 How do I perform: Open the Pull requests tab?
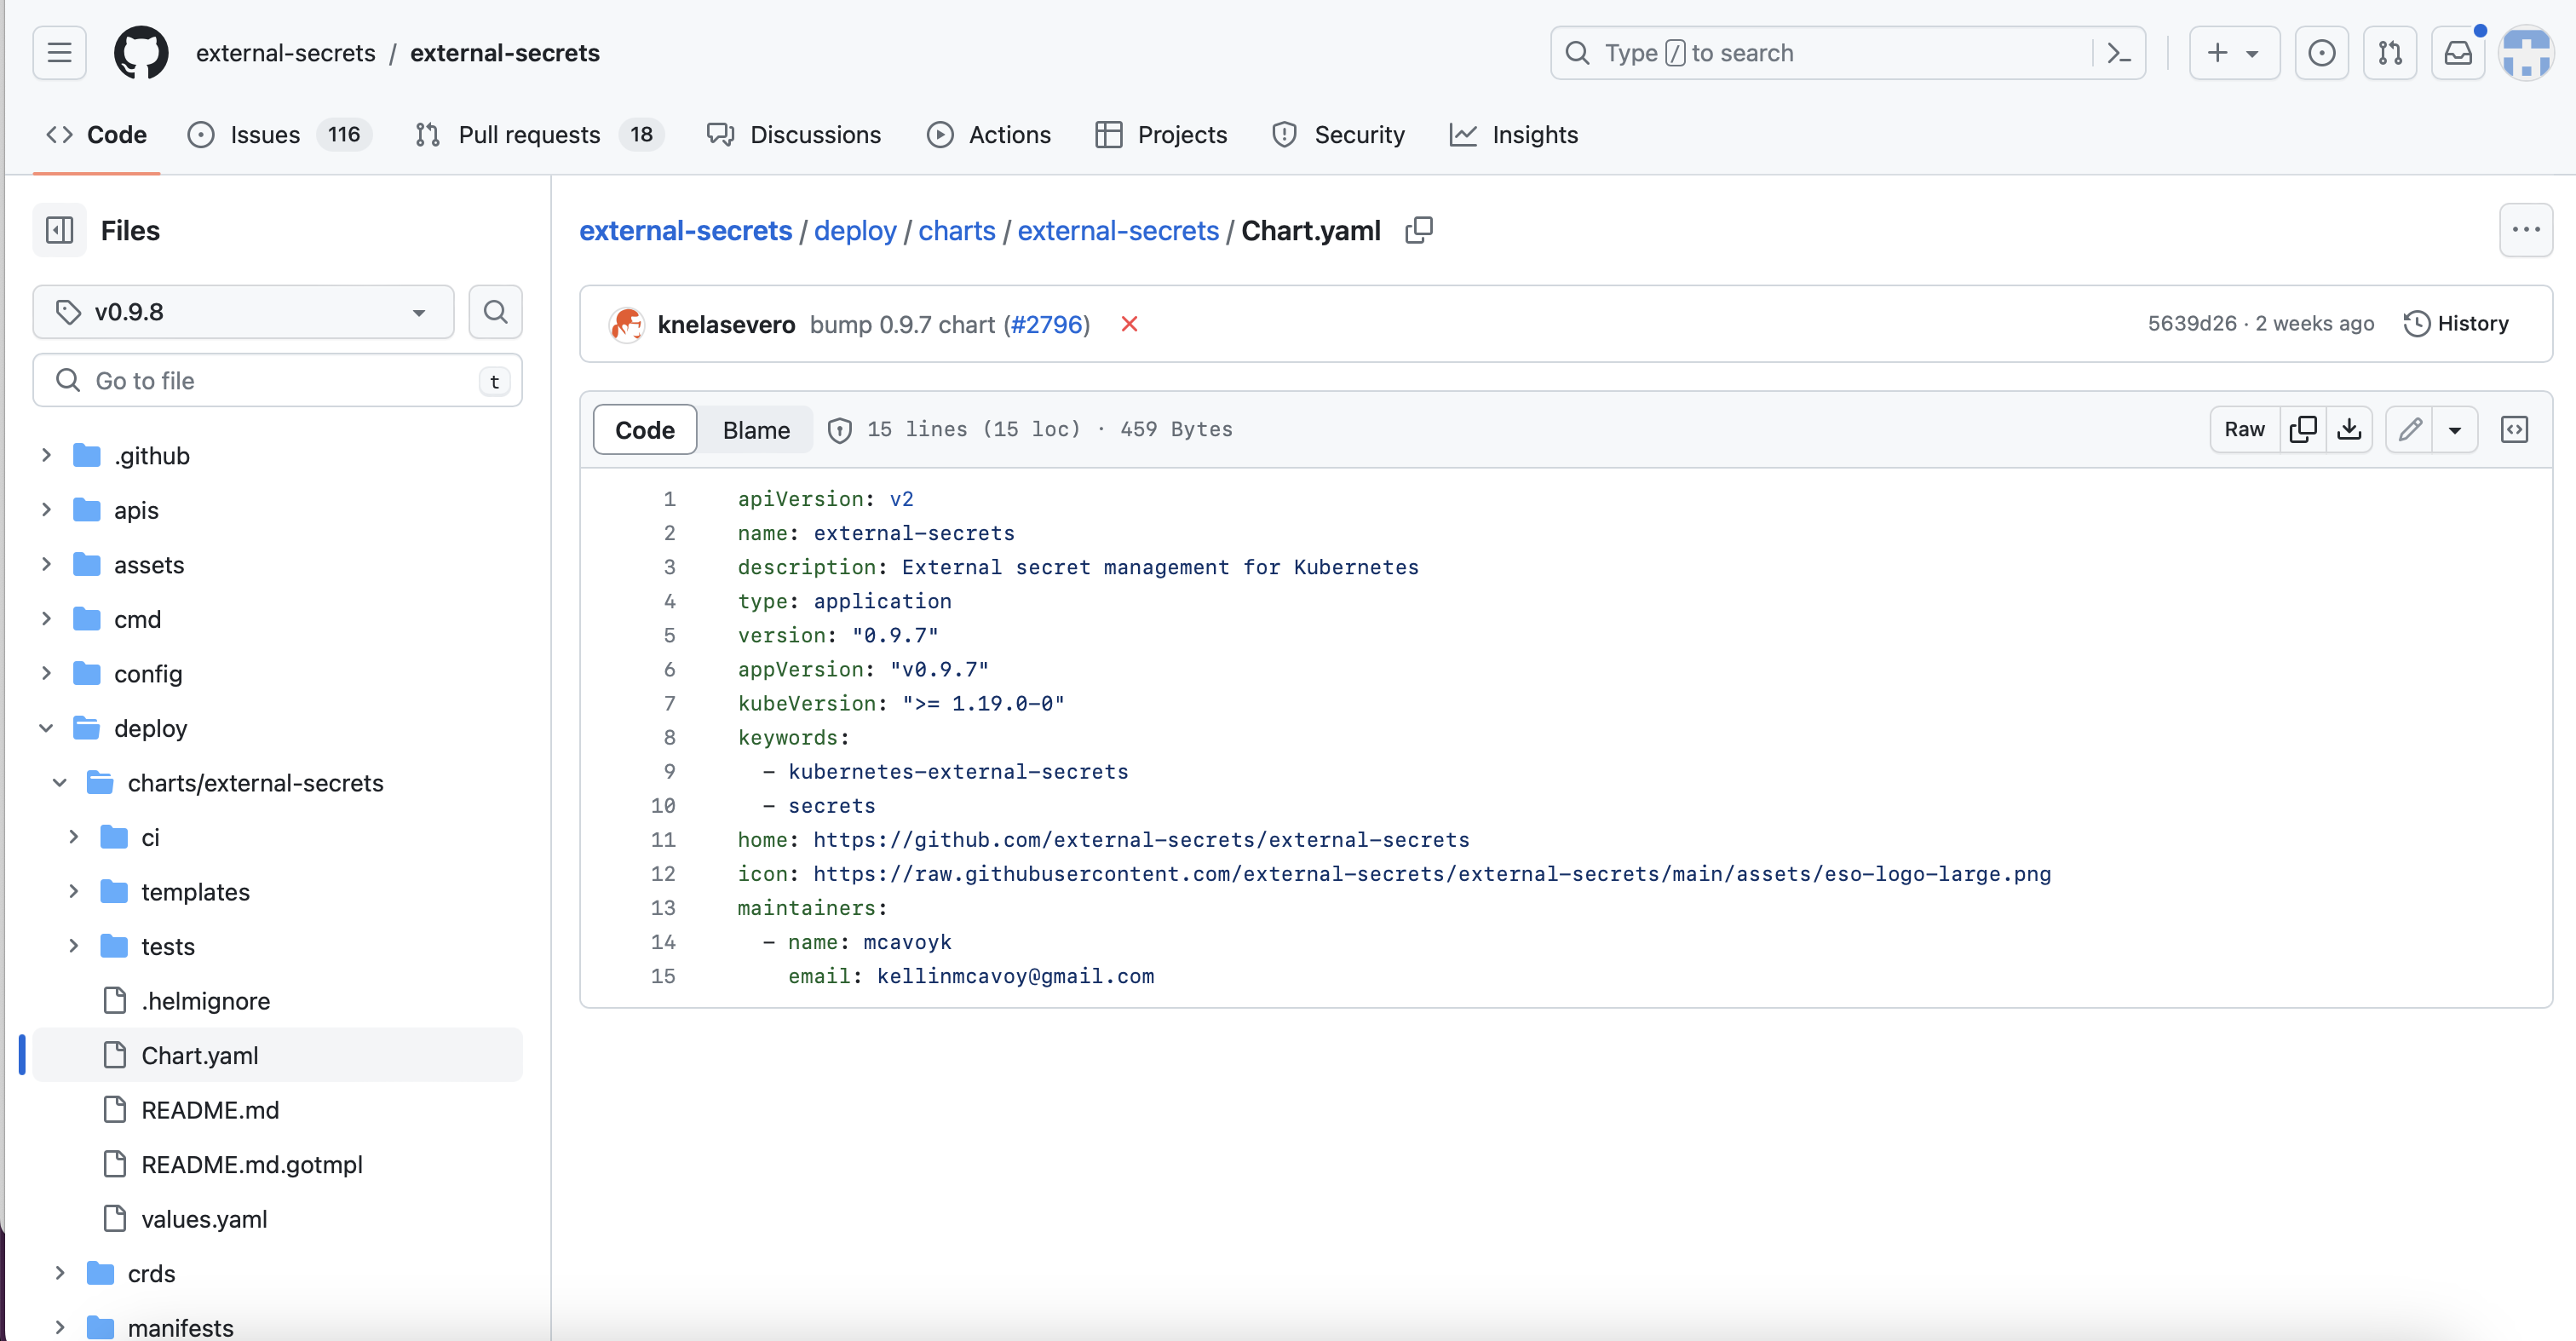528,135
